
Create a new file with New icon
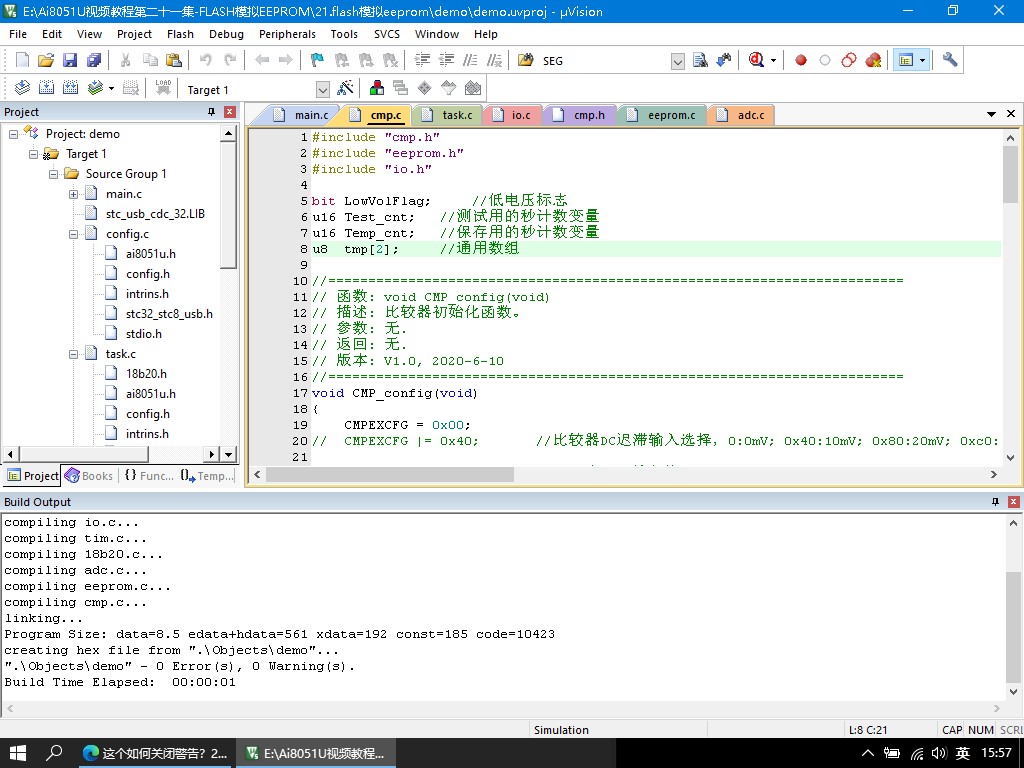pos(22,60)
